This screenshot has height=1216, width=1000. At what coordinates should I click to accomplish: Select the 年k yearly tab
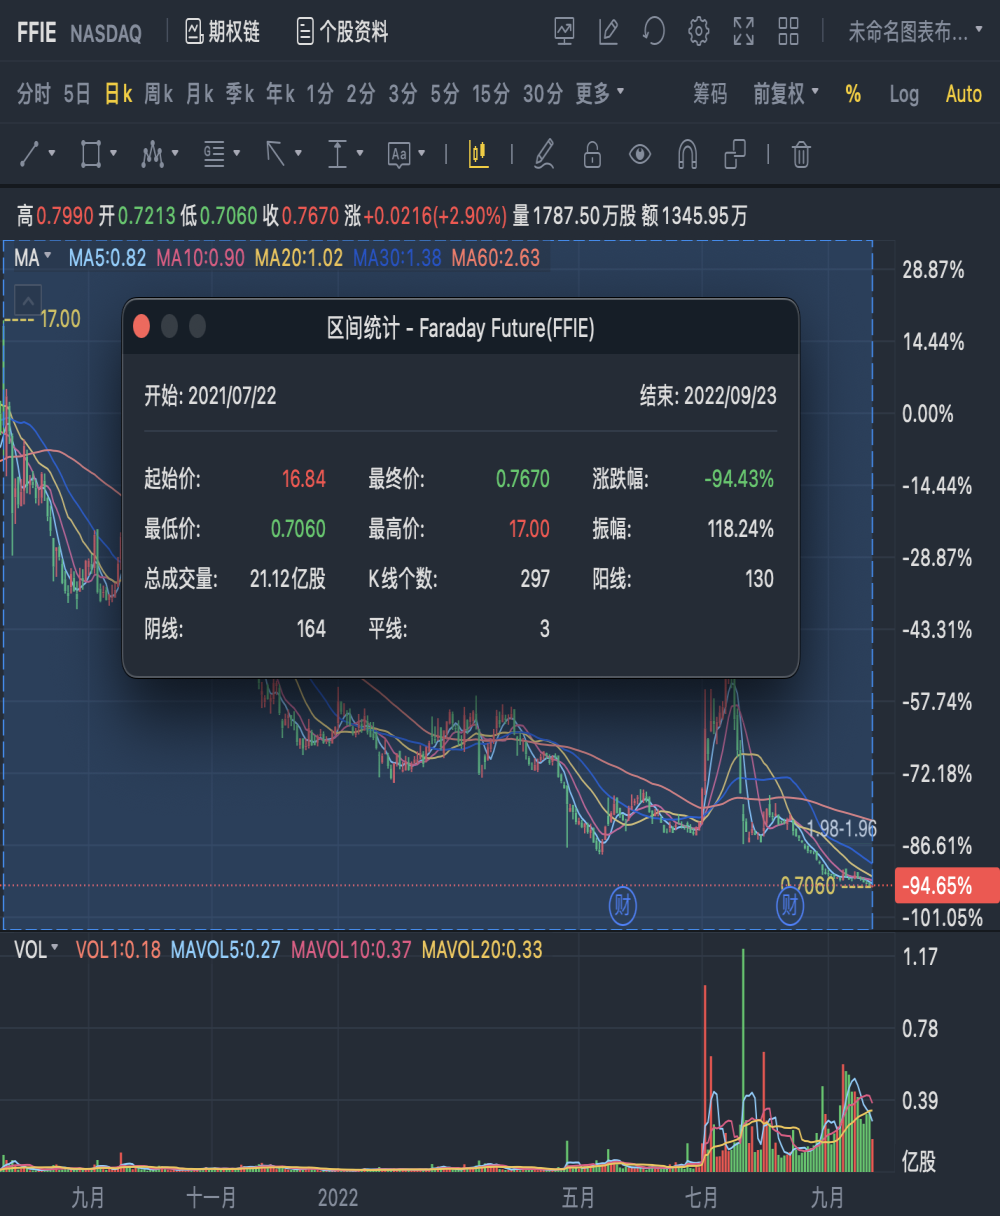point(280,94)
